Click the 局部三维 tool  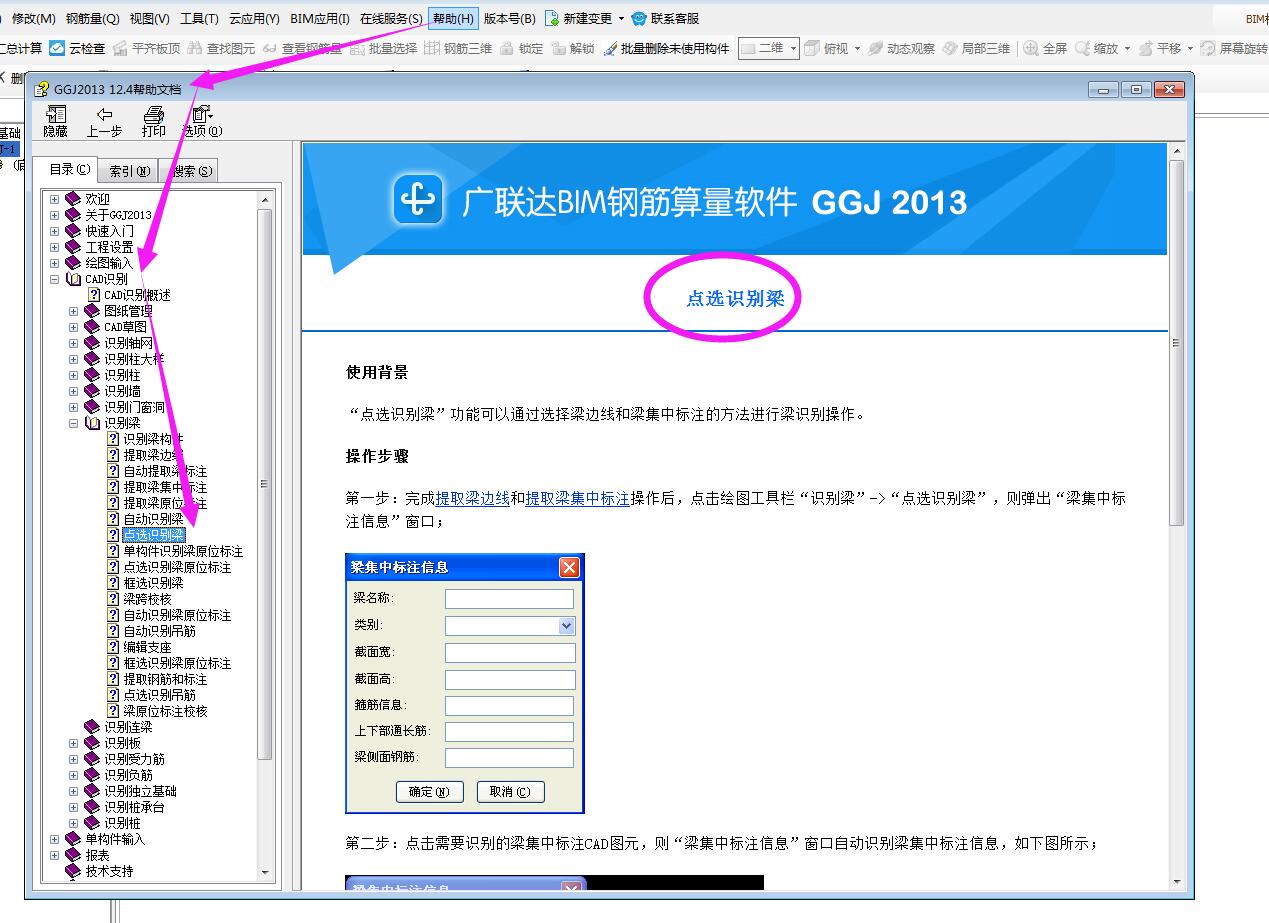[976, 48]
